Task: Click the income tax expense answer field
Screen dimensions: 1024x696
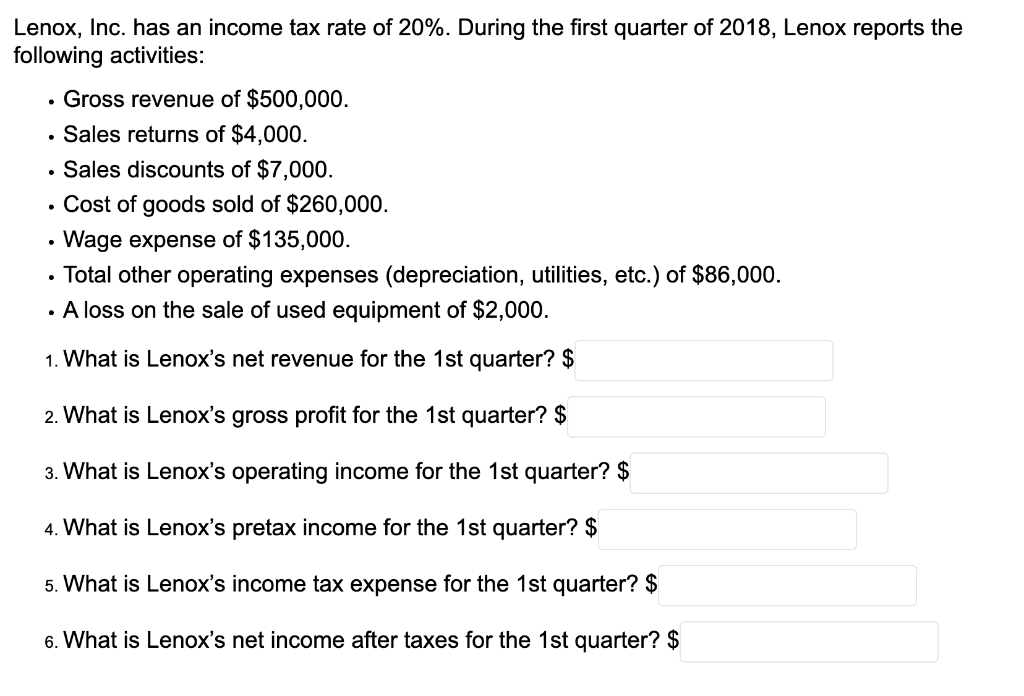Action: 787,585
